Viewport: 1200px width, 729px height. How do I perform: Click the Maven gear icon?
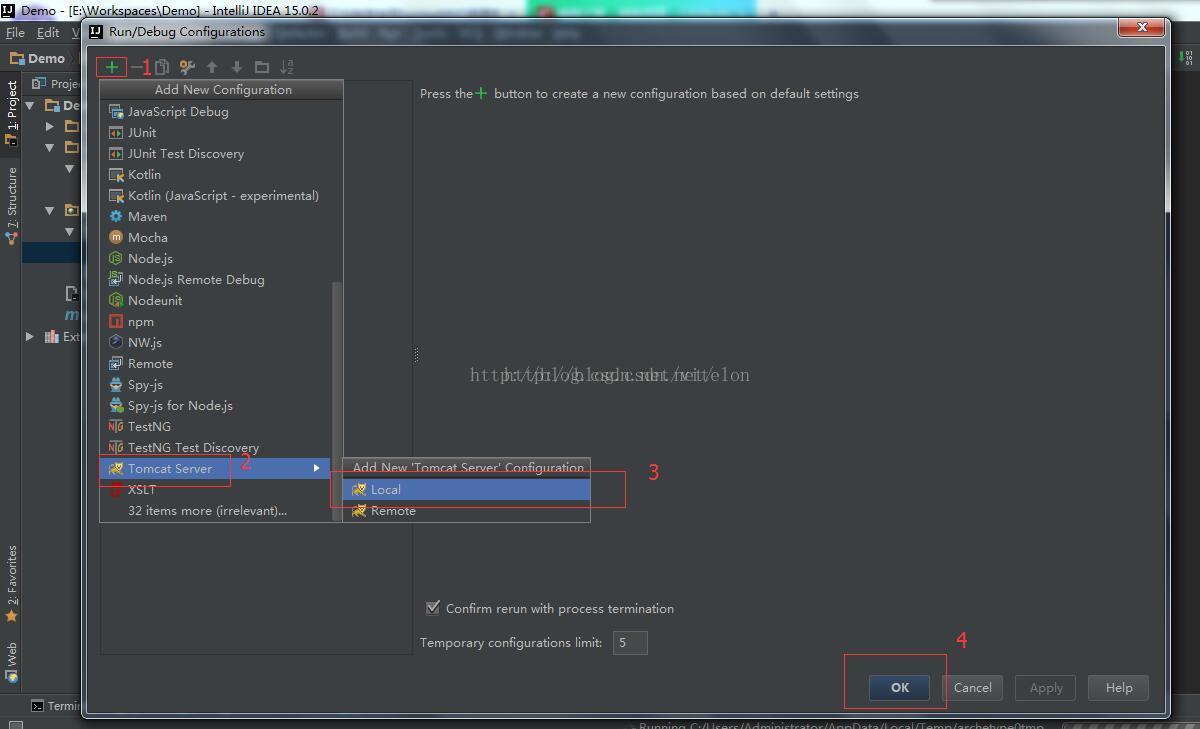click(x=116, y=216)
